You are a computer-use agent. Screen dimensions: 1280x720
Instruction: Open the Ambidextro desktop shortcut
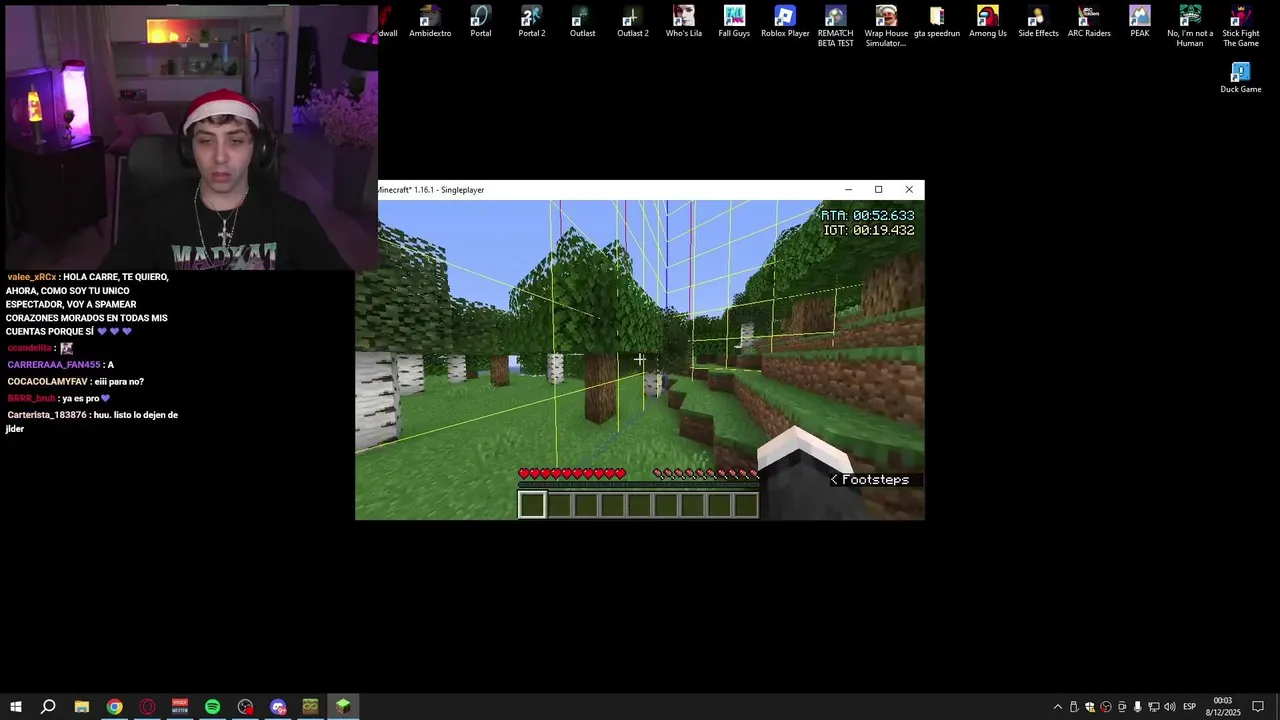pos(430,22)
